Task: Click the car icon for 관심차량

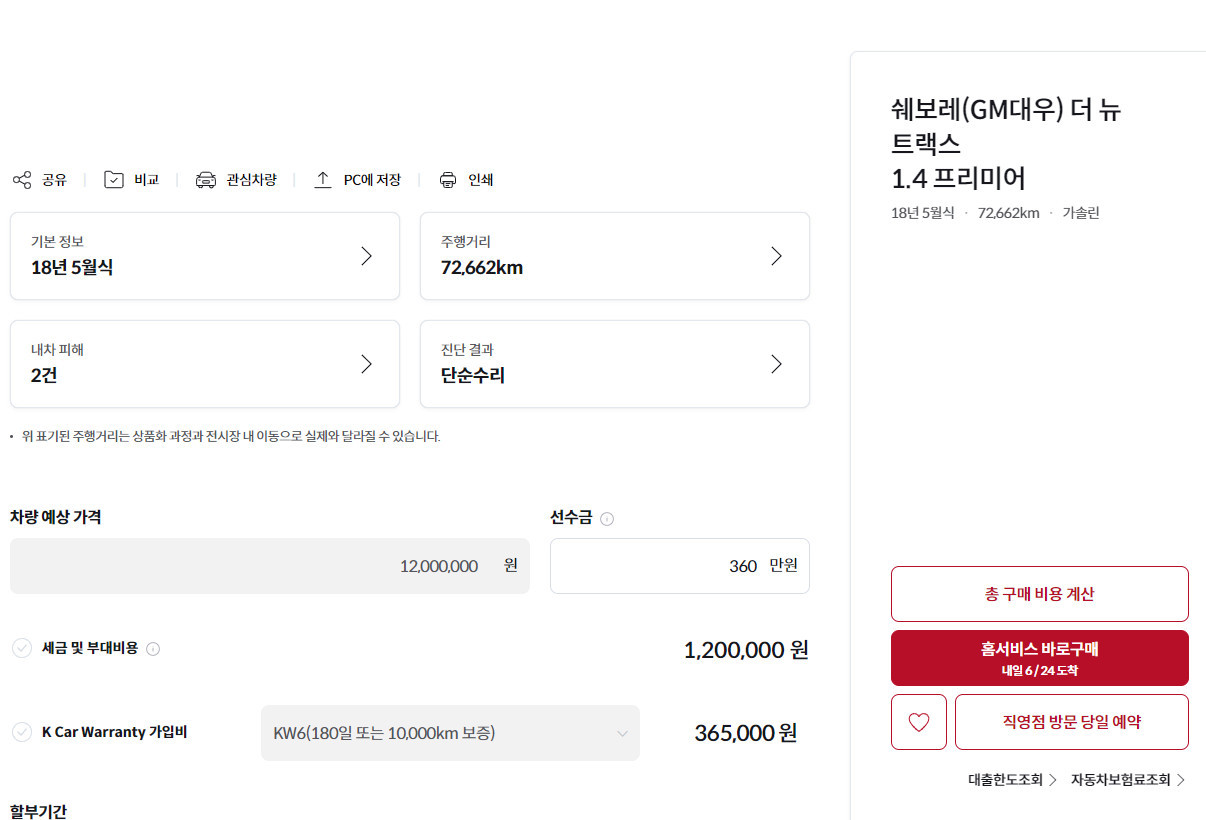Action: pos(206,180)
